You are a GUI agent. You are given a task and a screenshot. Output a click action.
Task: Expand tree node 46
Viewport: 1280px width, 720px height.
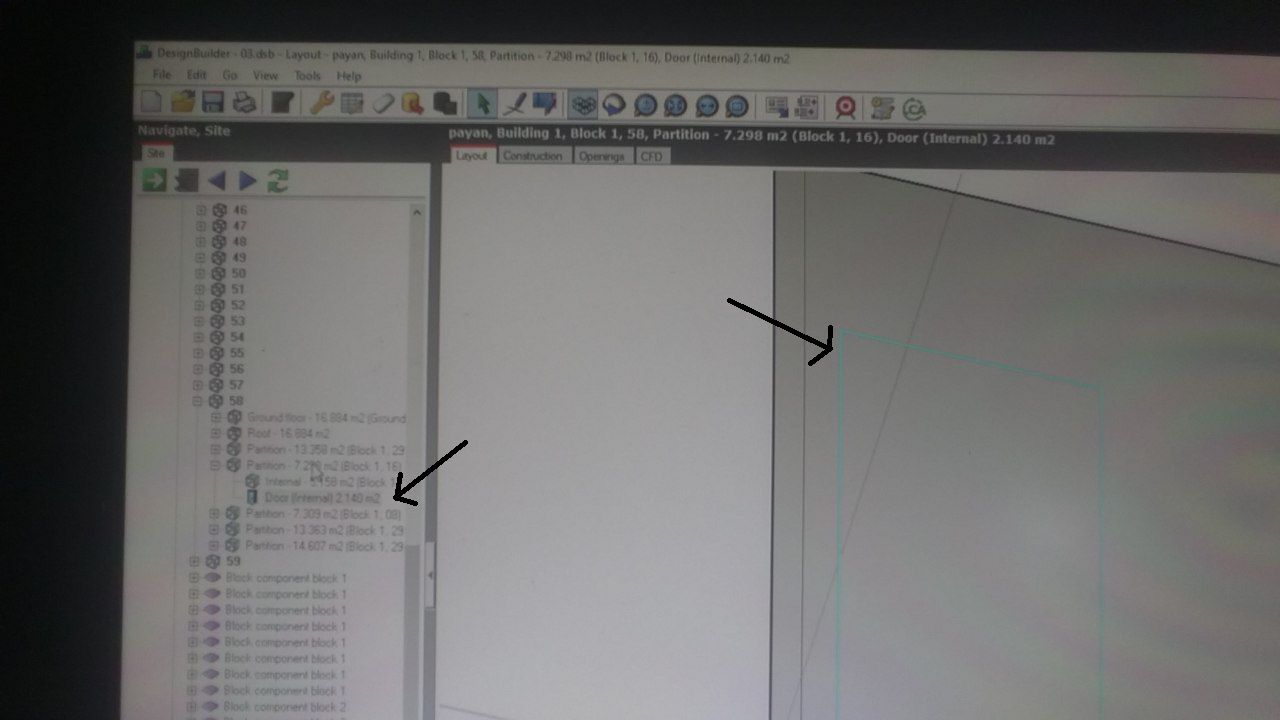pyautogui.click(x=200, y=210)
